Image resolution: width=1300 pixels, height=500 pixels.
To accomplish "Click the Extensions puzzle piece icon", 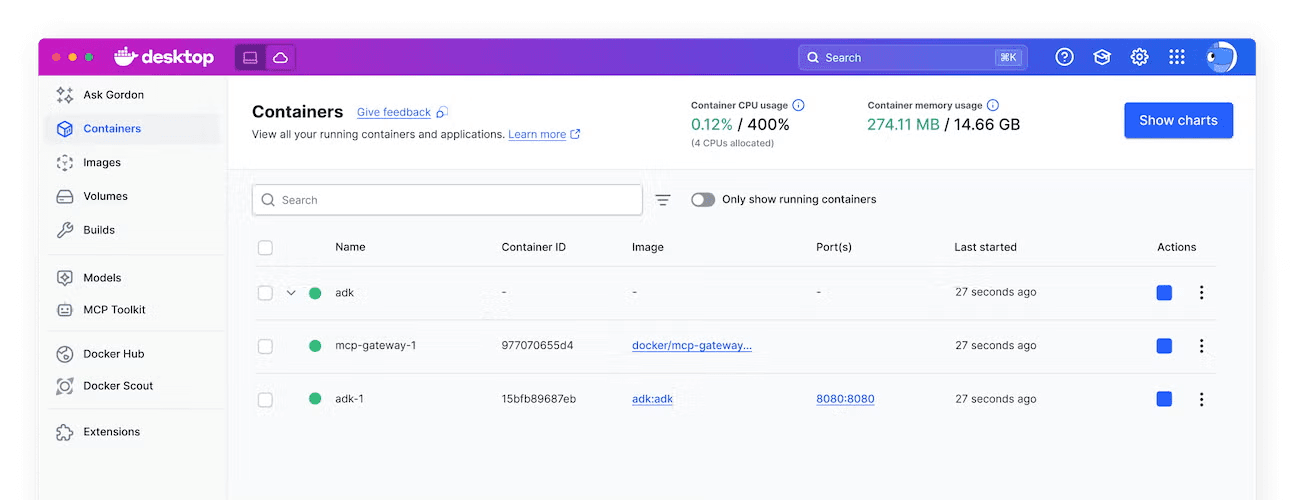I will (65, 432).
